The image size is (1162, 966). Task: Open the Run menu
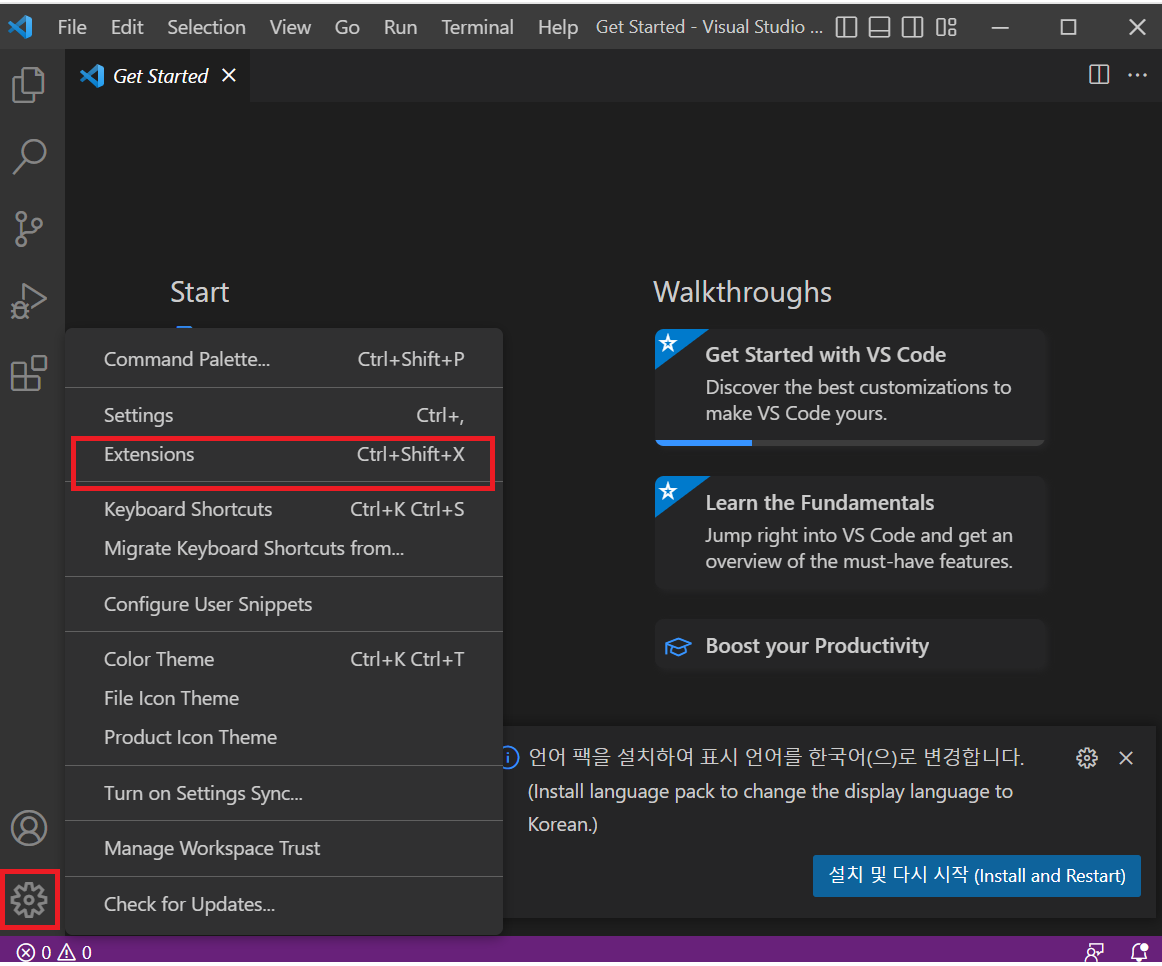(400, 27)
